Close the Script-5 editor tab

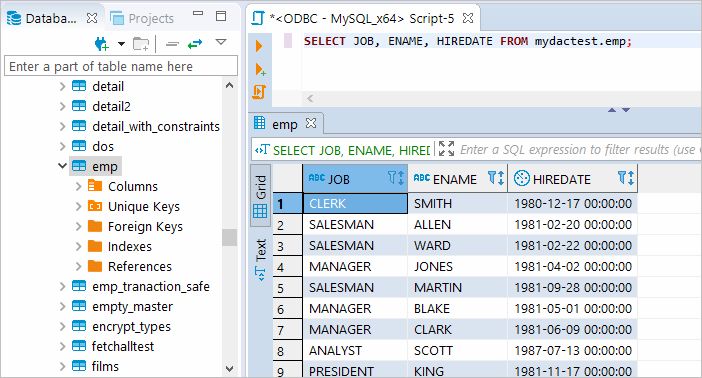pos(468,18)
